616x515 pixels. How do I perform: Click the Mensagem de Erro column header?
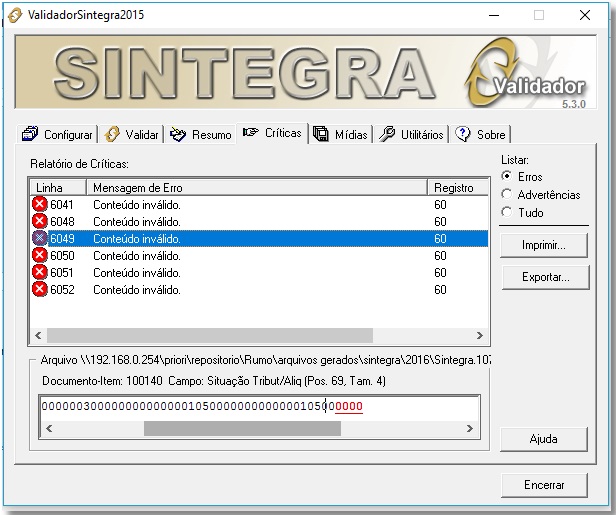tap(257, 188)
